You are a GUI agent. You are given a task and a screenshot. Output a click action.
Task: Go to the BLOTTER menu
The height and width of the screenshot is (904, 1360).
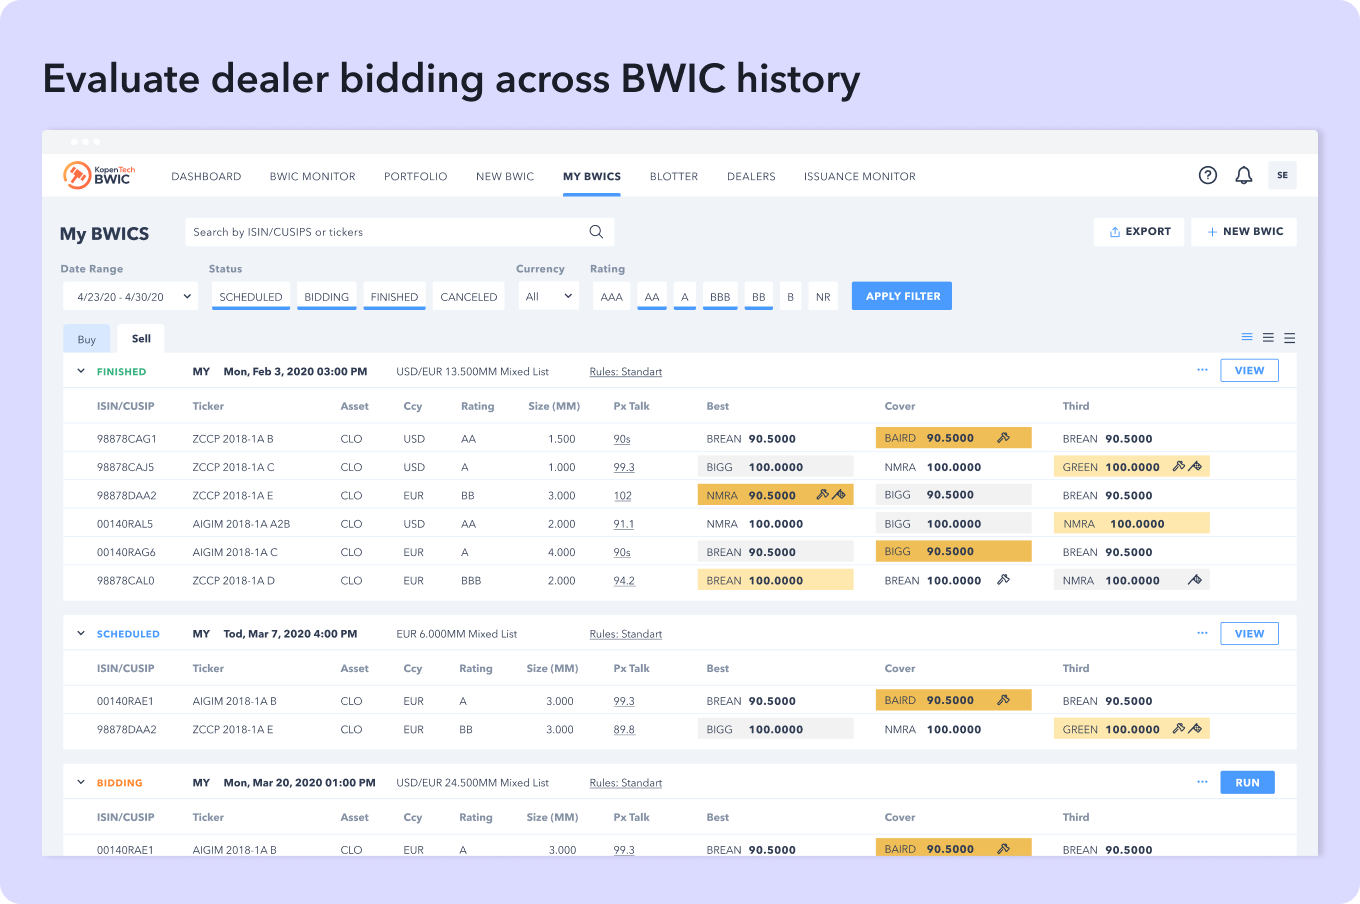(x=673, y=177)
